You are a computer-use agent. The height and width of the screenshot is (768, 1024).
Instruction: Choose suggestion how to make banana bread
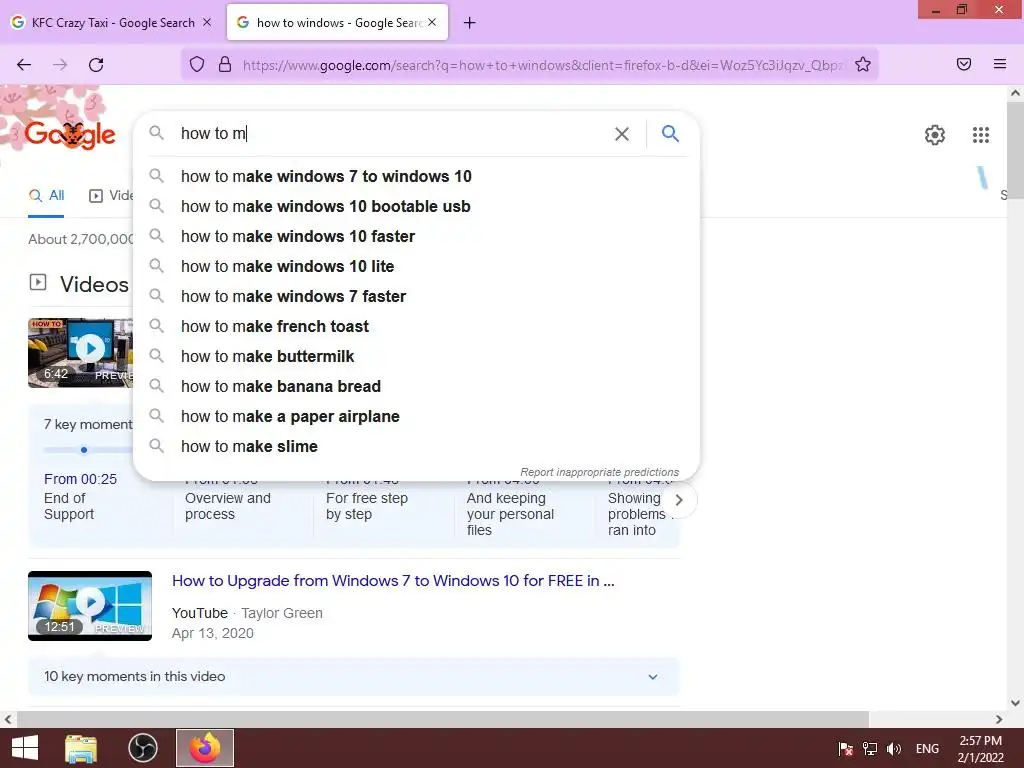[x=416, y=387]
